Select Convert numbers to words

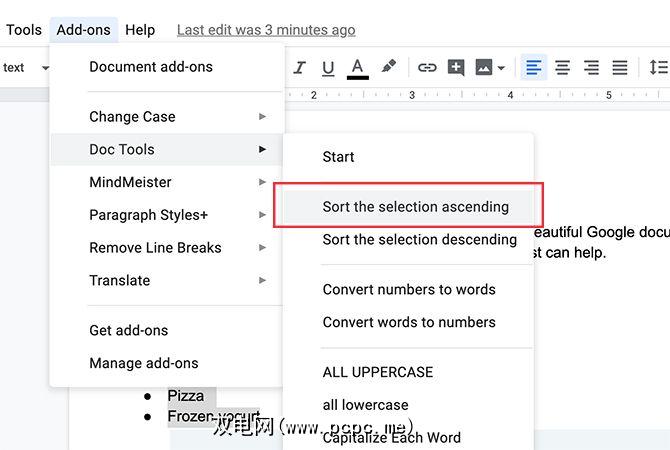pyautogui.click(x=408, y=289)
